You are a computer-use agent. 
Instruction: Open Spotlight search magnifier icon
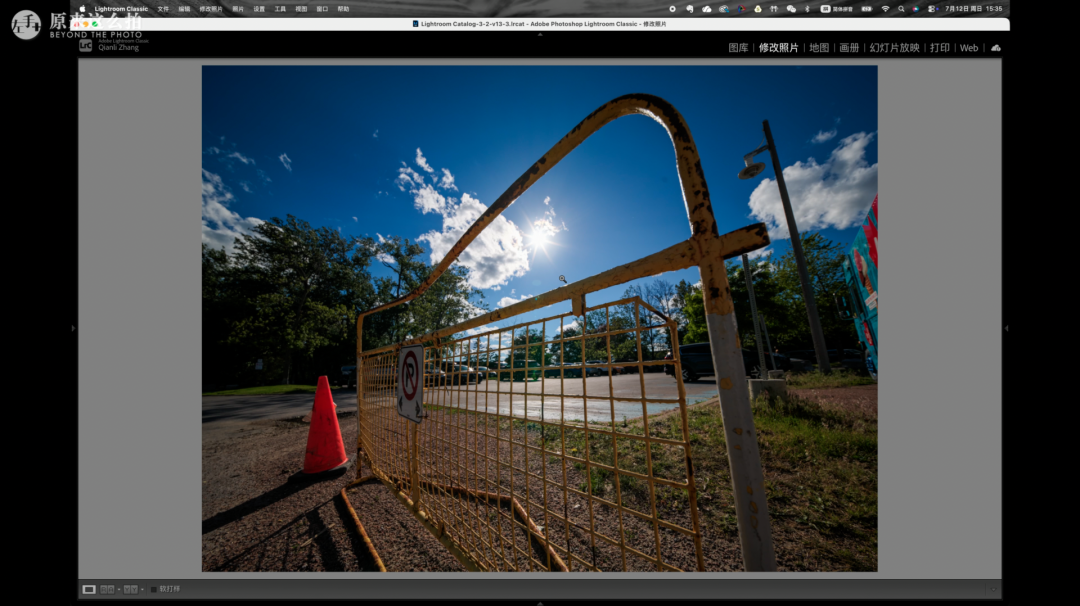point(901,9)
